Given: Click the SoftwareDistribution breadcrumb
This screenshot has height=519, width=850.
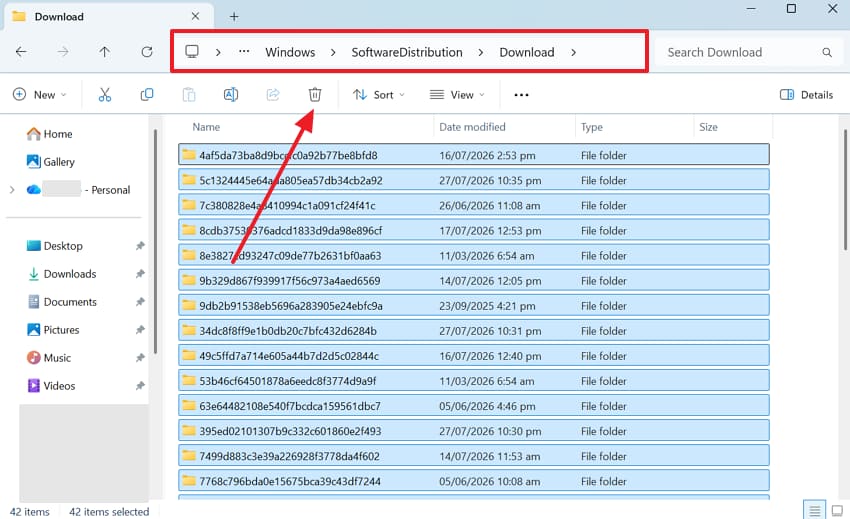Looking at the screenshot, I should coord(407,52).
